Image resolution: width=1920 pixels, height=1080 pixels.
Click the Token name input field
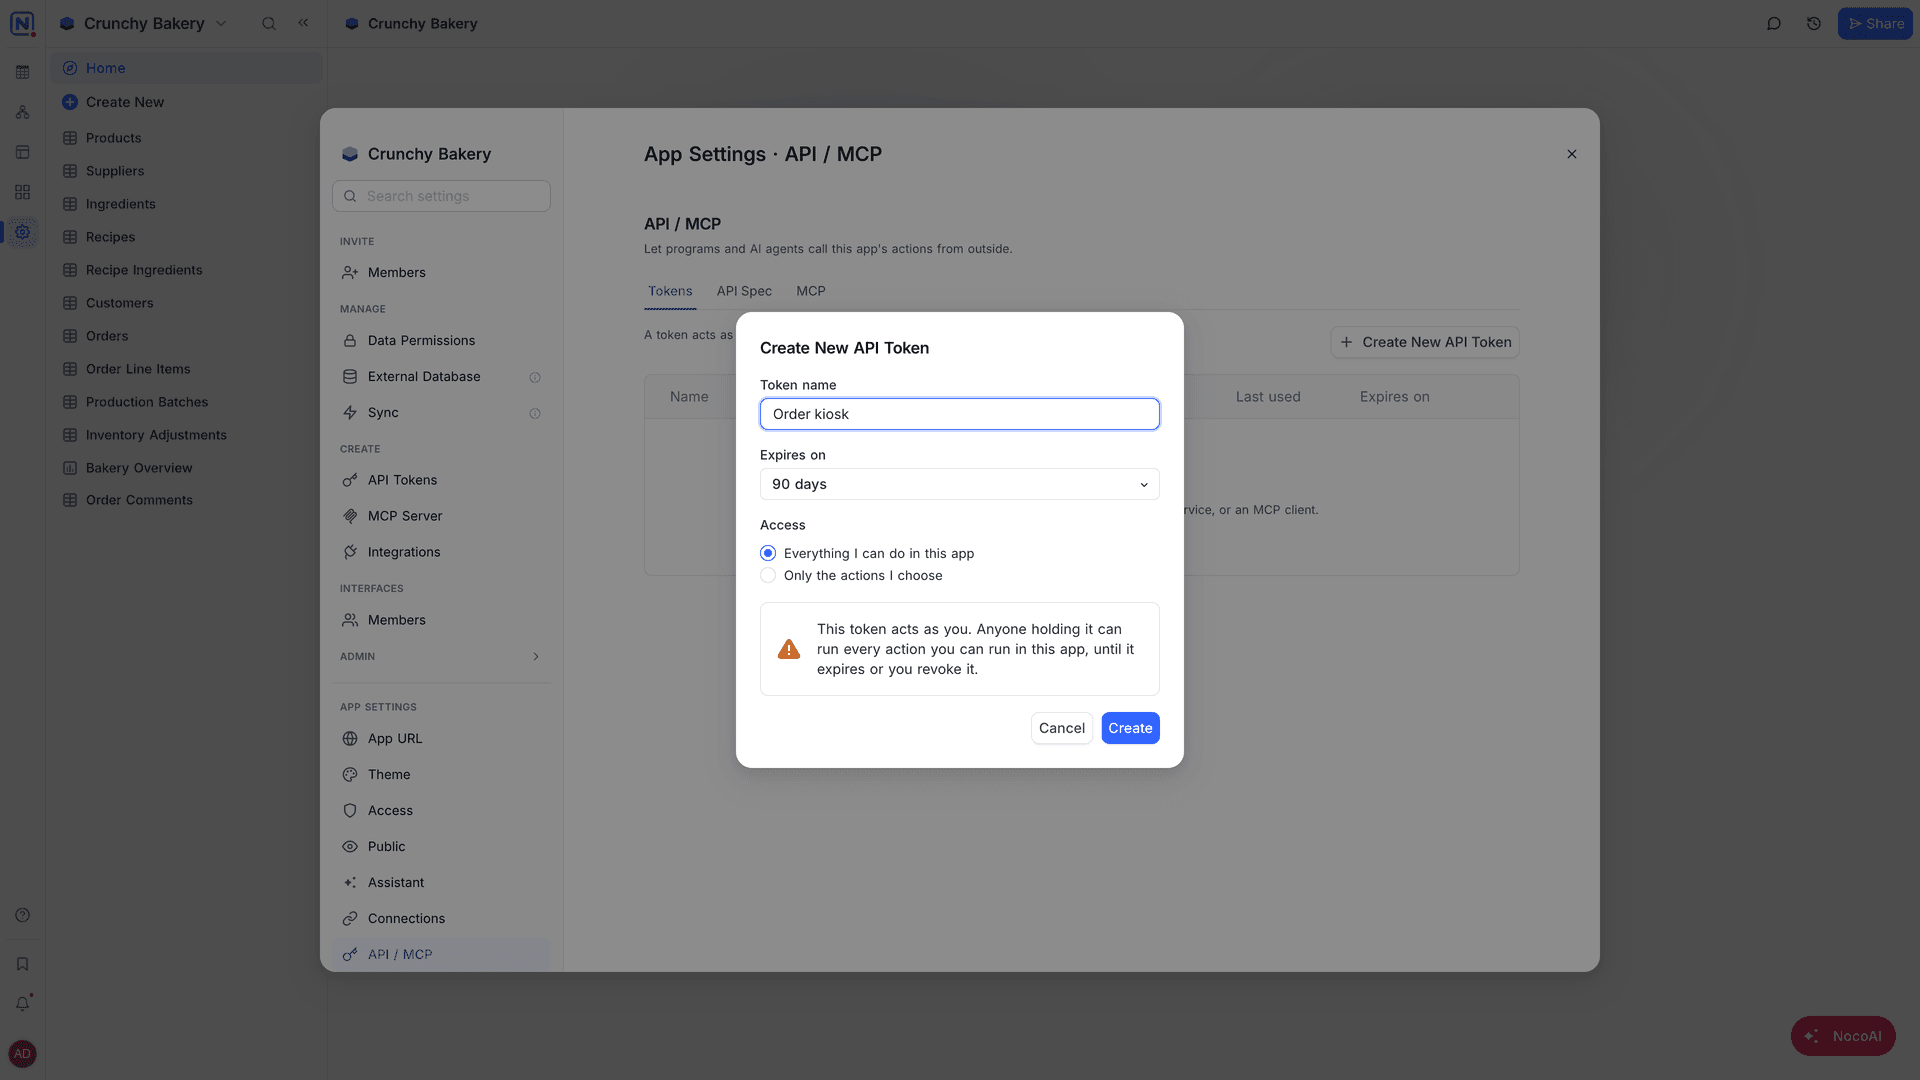pos(960,414)
